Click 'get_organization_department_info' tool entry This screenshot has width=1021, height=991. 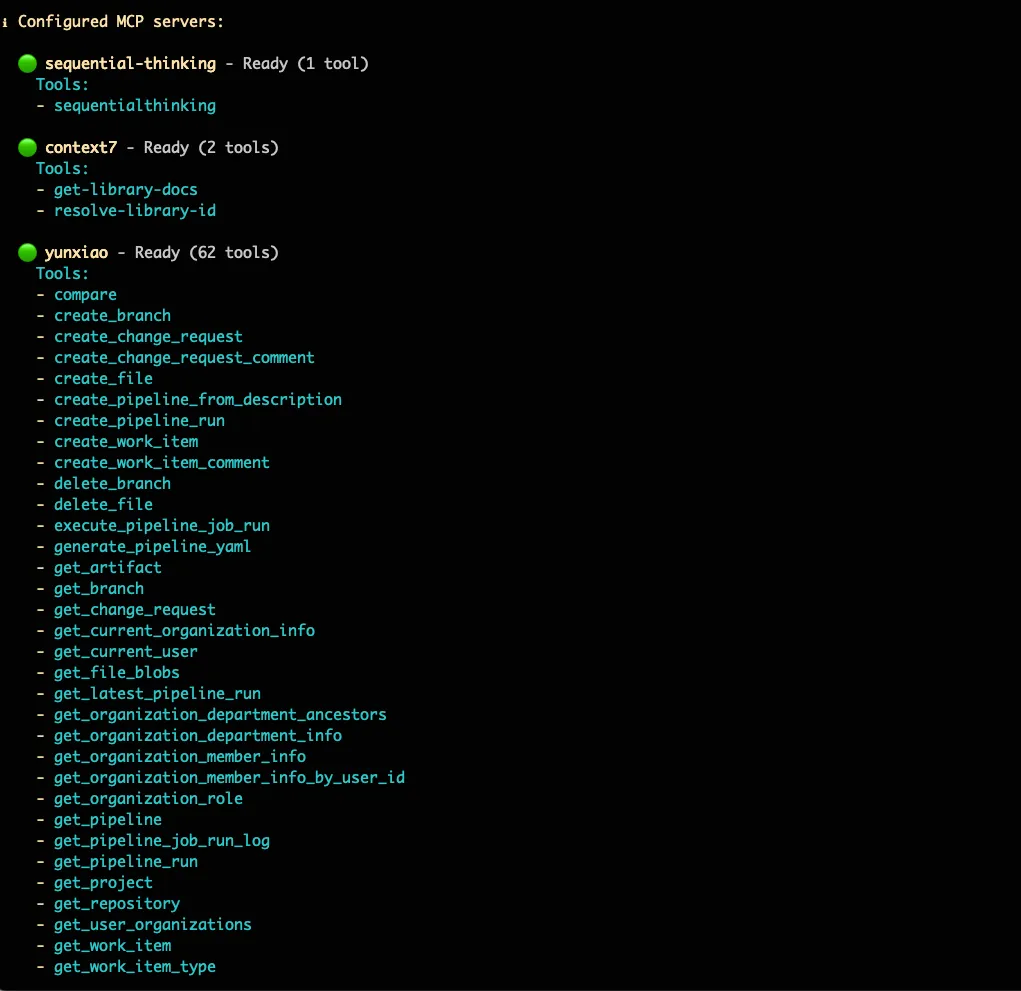point(198,736)
